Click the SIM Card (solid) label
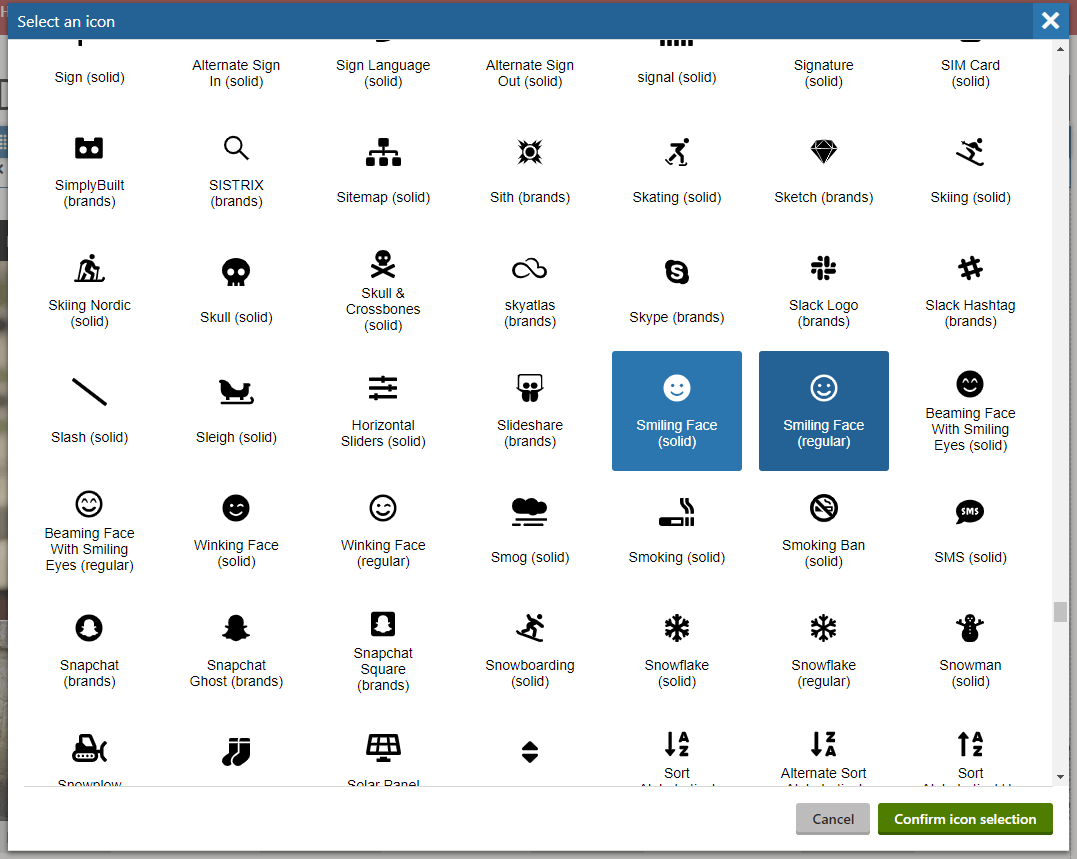Screen dimensions: 1077x859 pos(971,73)
